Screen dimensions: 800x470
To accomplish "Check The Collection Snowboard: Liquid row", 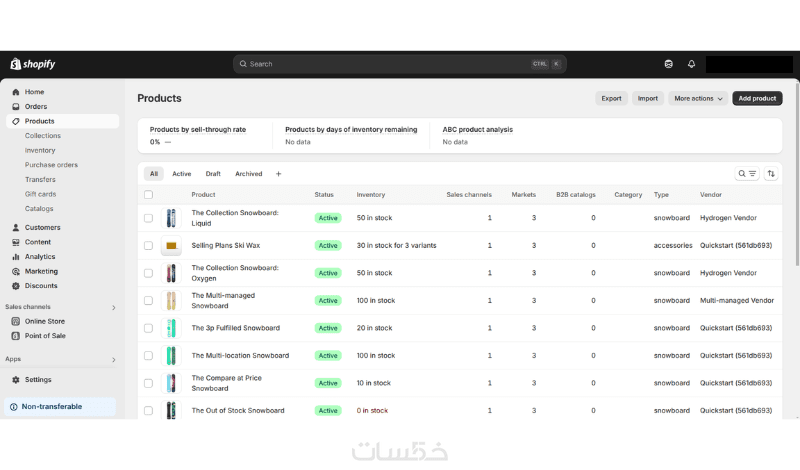I will 148,218.
